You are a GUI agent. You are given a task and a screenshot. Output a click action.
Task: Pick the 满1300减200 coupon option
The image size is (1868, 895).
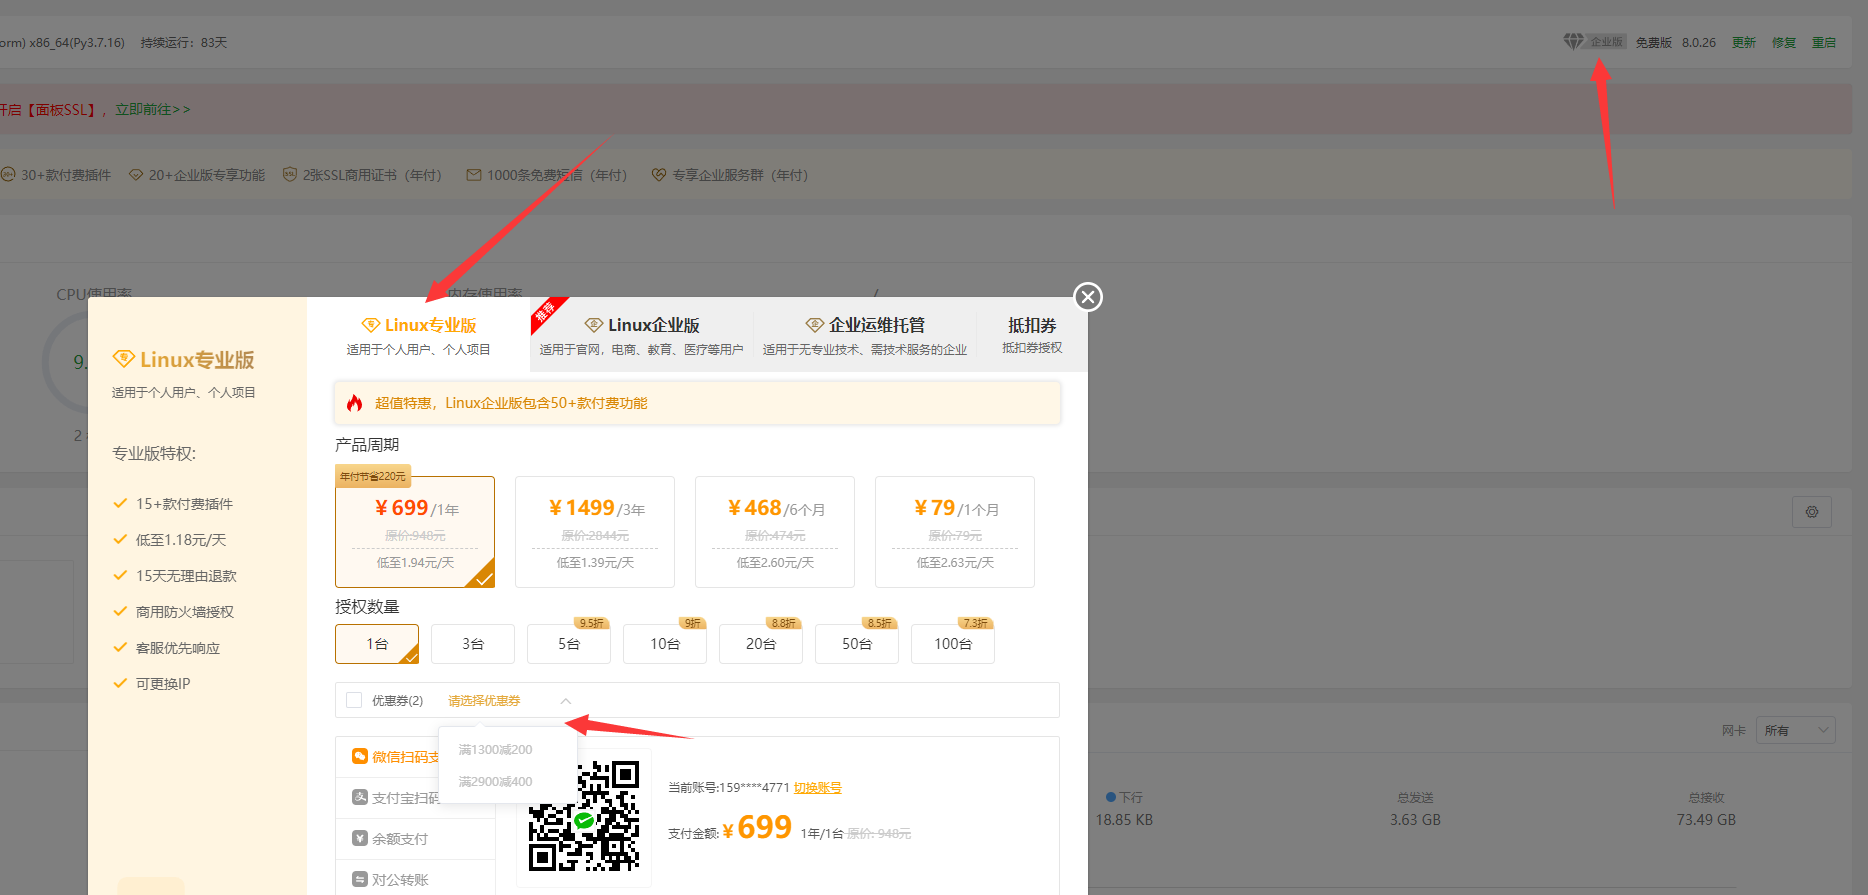point(496,749)
